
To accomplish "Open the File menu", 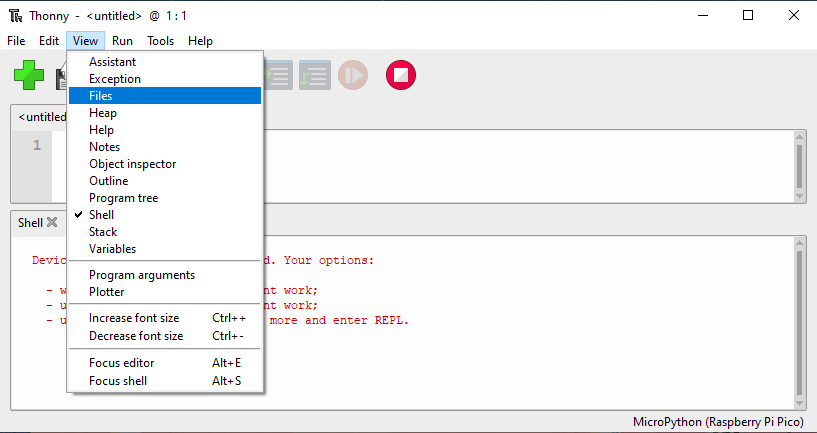I will click(16, 41).
